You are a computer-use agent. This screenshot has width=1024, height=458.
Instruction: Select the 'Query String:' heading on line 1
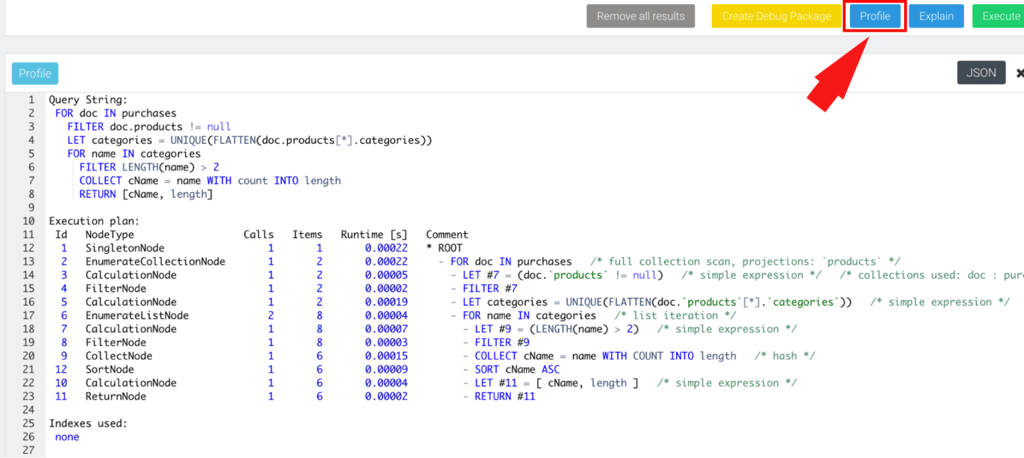88,100
